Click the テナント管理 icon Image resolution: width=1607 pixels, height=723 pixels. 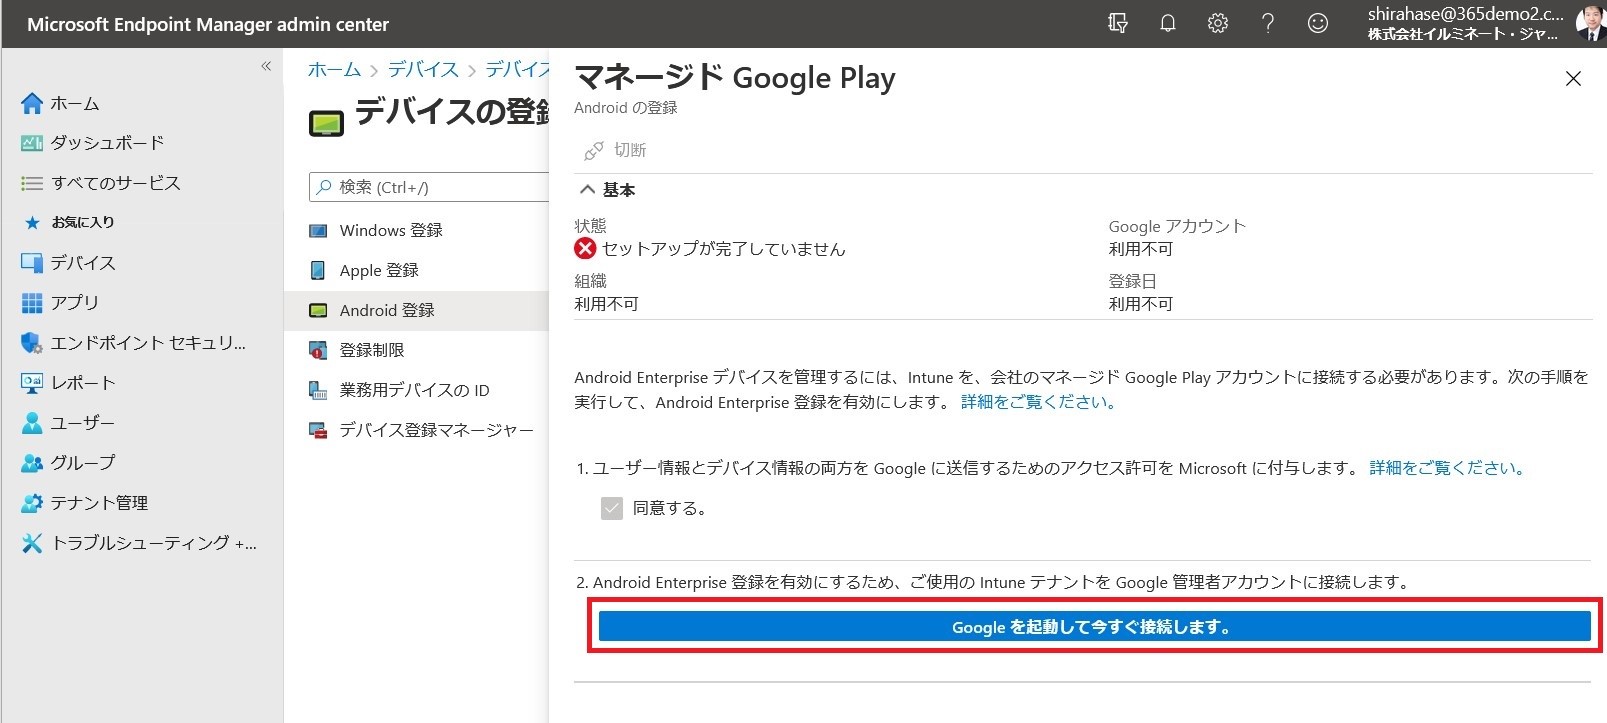[x=32, y=503]
